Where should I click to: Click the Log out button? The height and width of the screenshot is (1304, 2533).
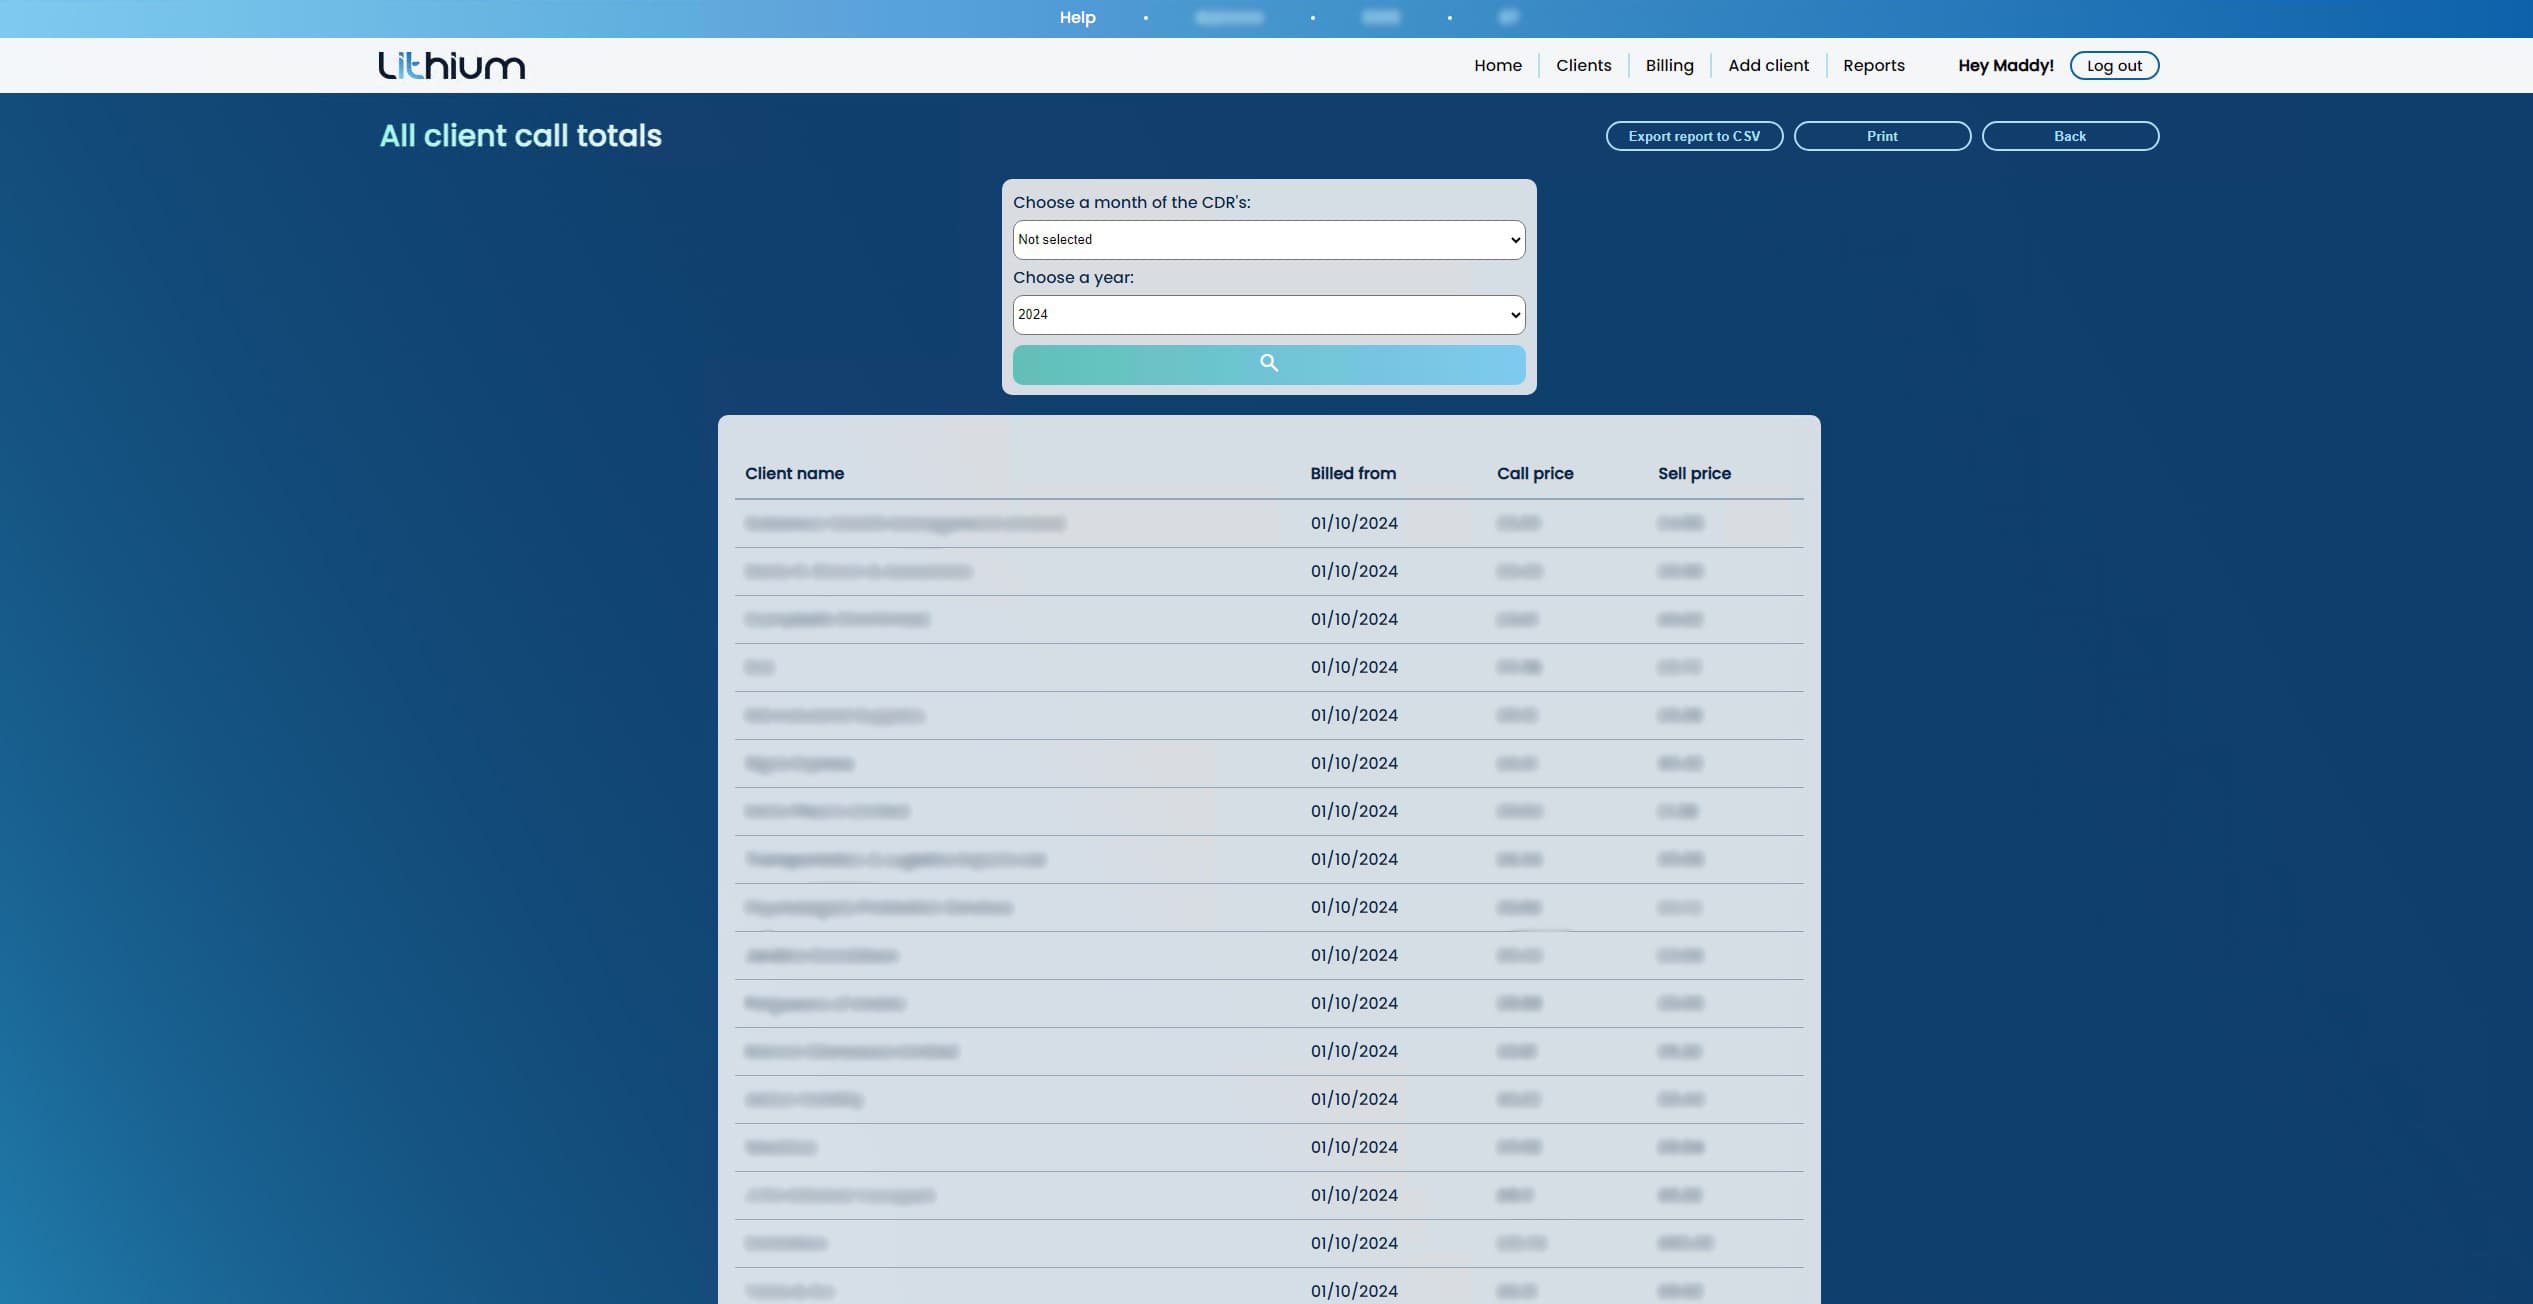2113,66
